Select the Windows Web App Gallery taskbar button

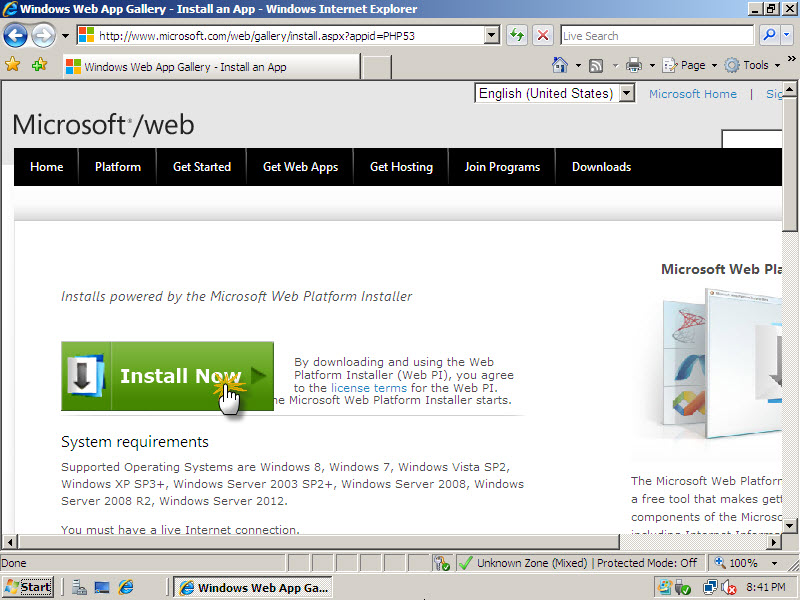(253, 588)
